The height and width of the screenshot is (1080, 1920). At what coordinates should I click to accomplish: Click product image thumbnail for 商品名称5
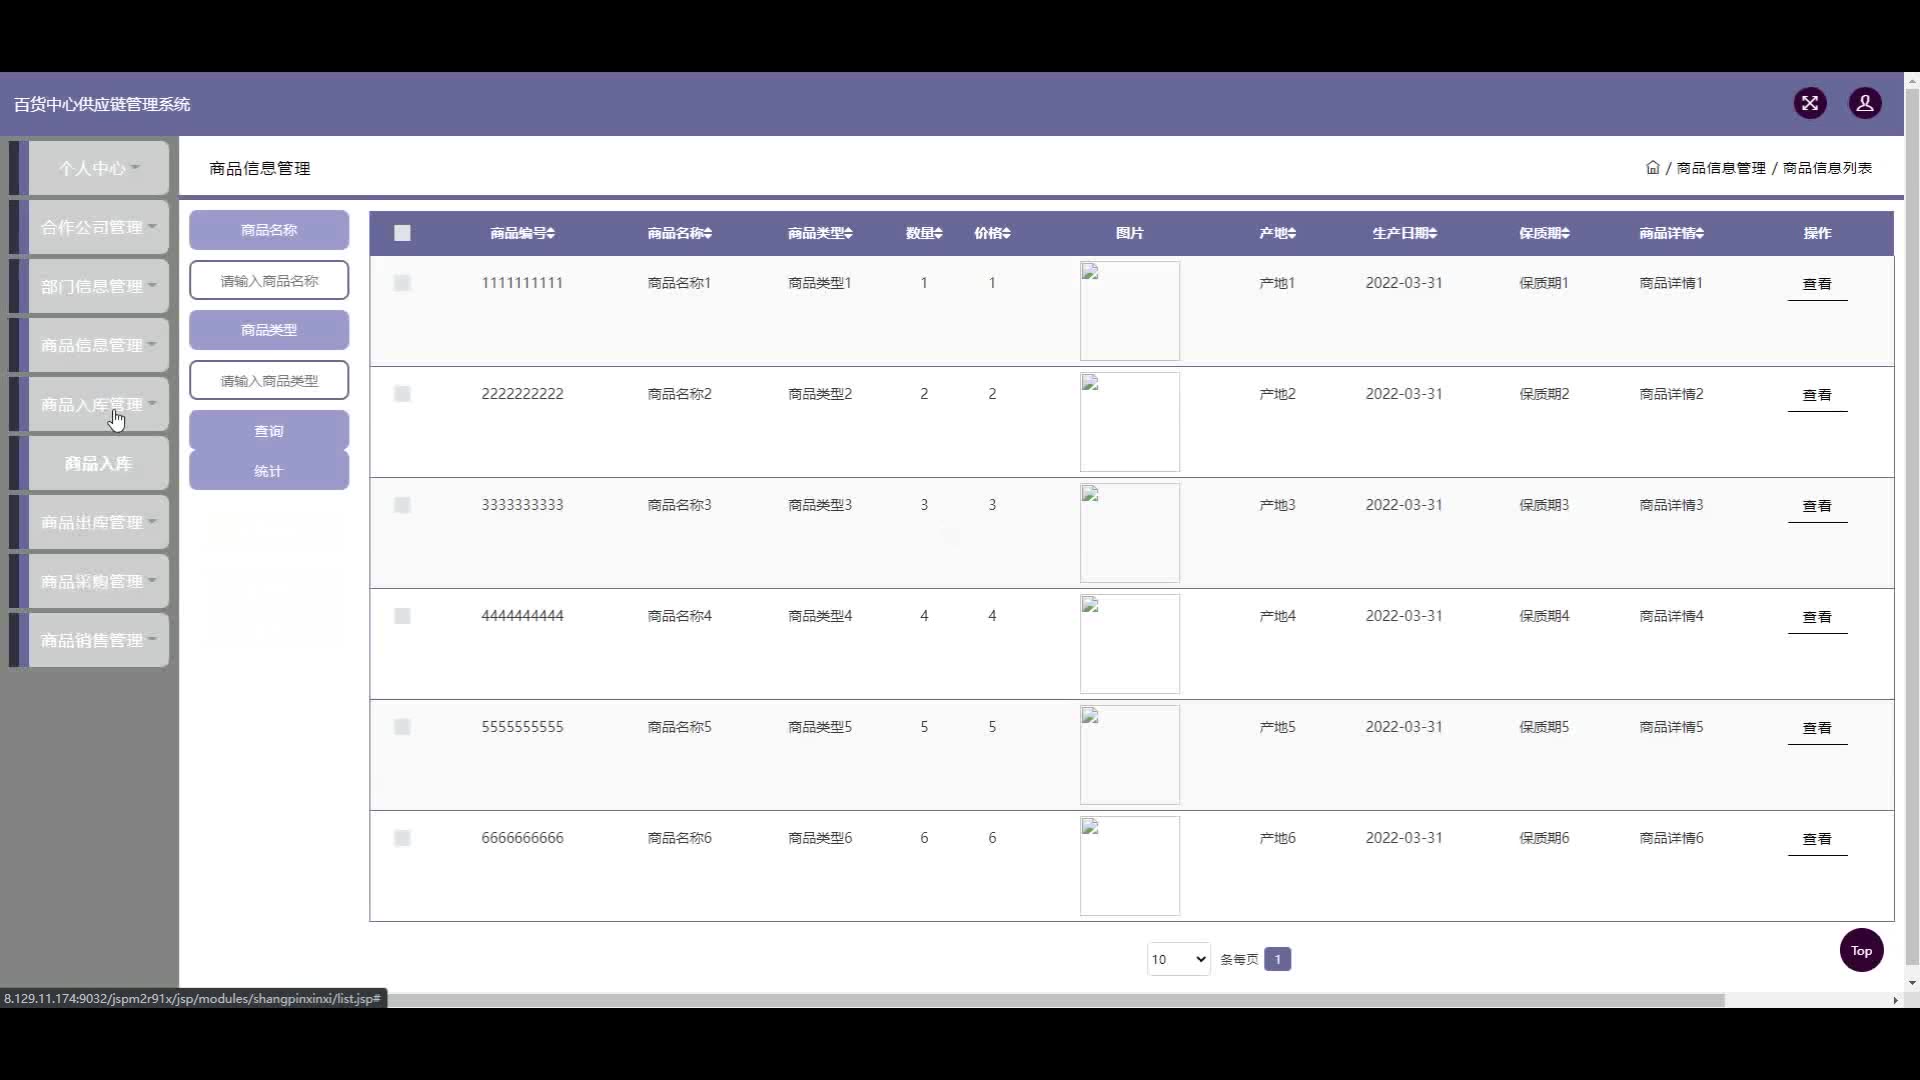point(1130,755)
